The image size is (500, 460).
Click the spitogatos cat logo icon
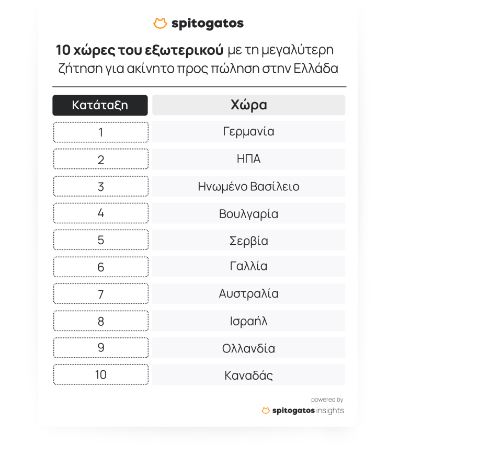pyautogui.click(x=160, y=24)
